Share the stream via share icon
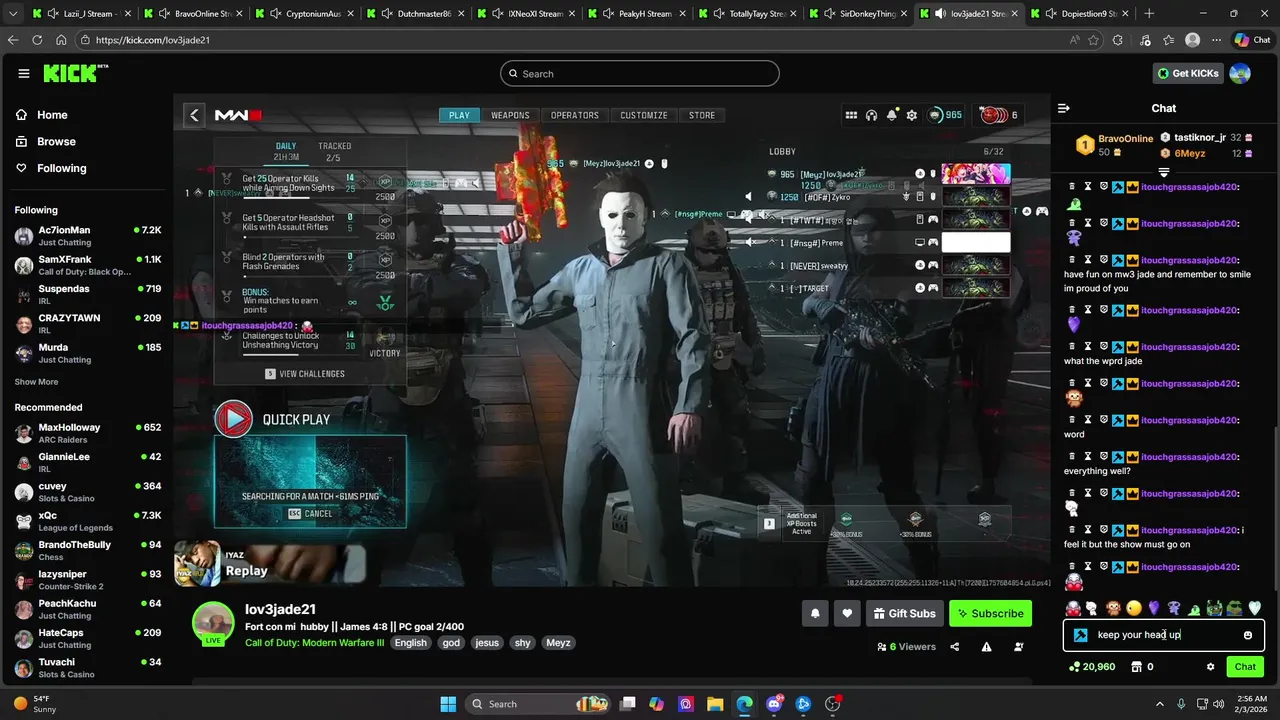This screenshot has height=720, width=1280. (955, 647)
